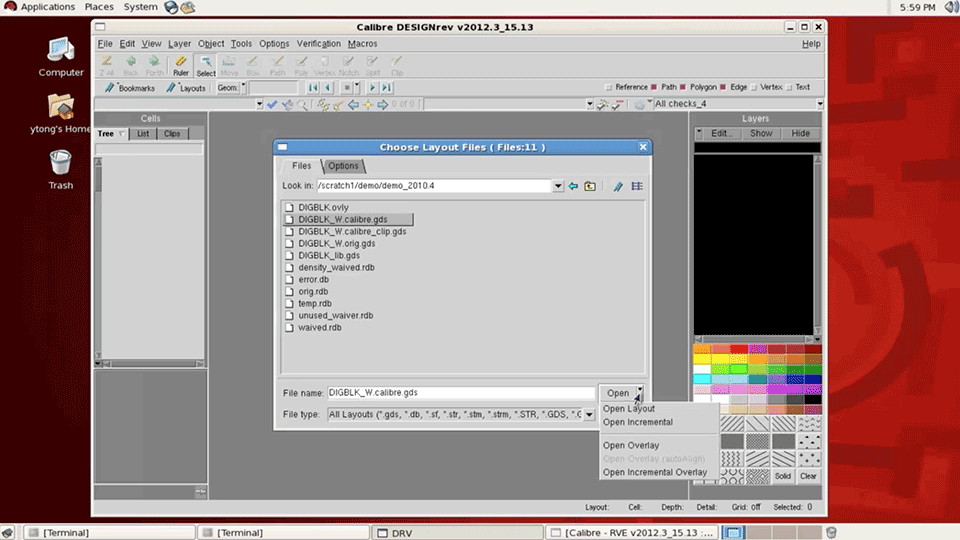Toggle the Polygon checkbox
The width and height of the screenshot is (960, 540).
[x=683, y=88]
